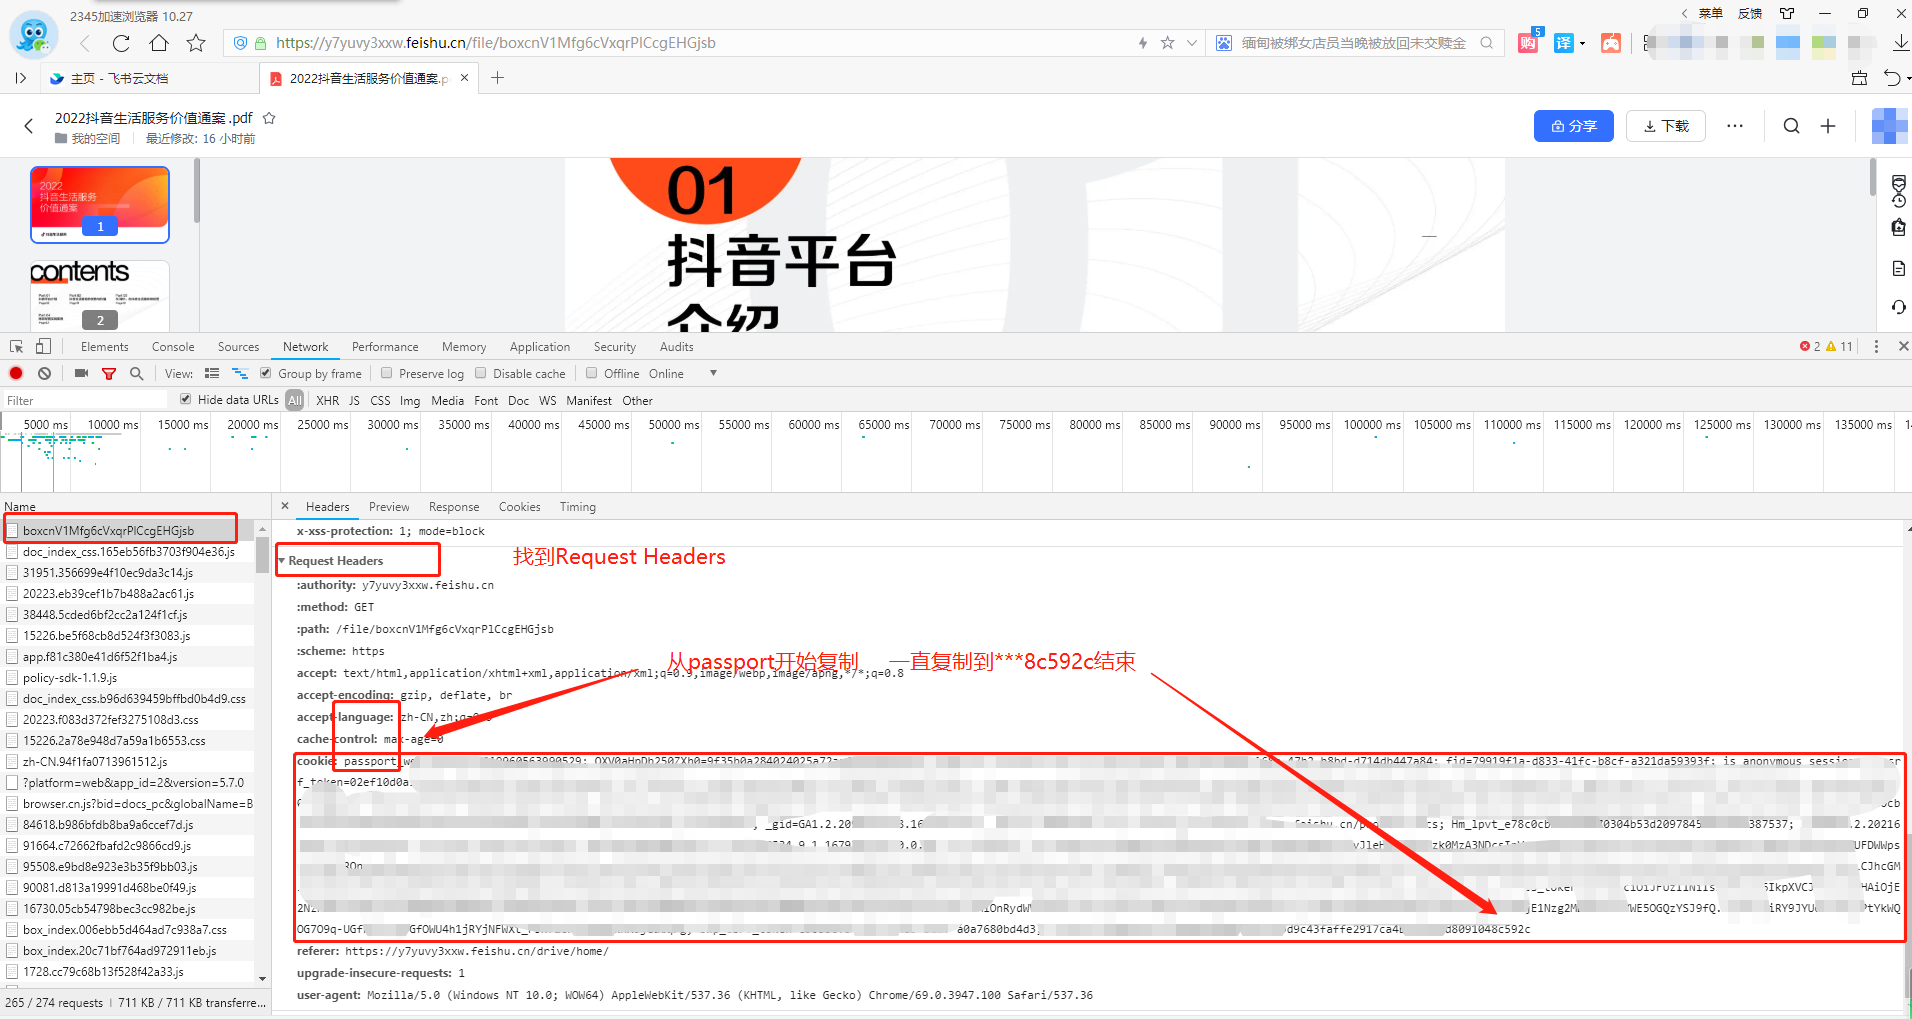Switch to the Console tab in DevTools
The image size is (1912, 1019).
click(x=173, y=347)
